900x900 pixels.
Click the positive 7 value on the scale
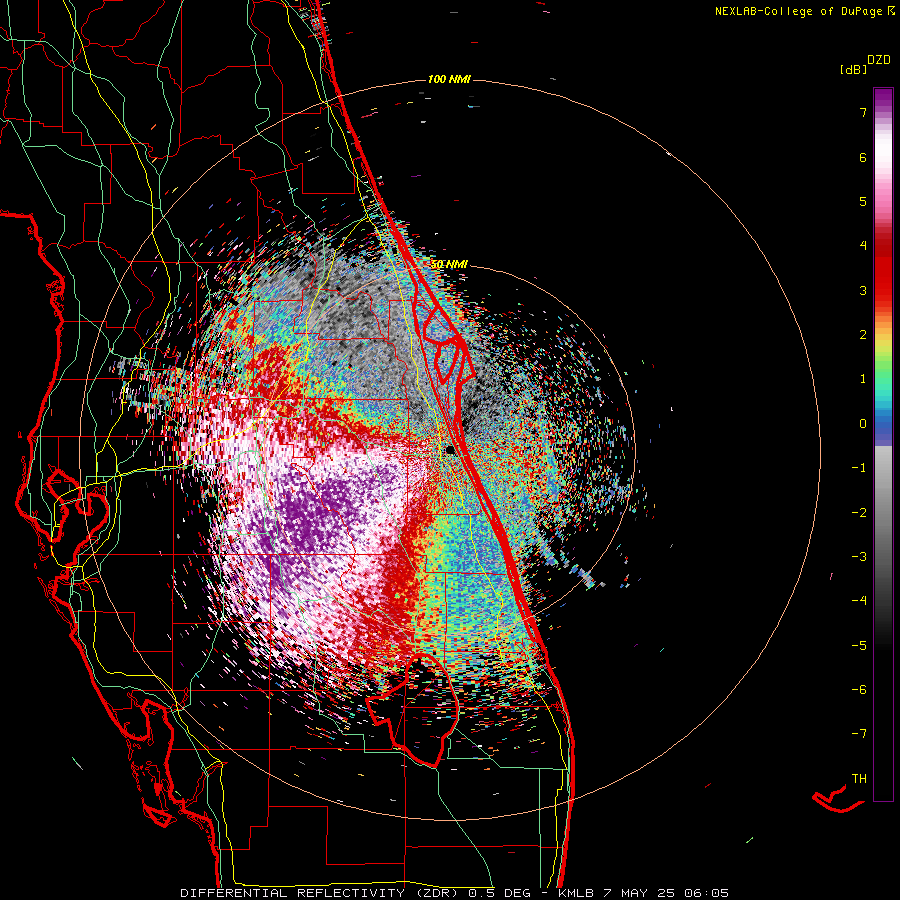pyautogui.click(x=863, y=112)
